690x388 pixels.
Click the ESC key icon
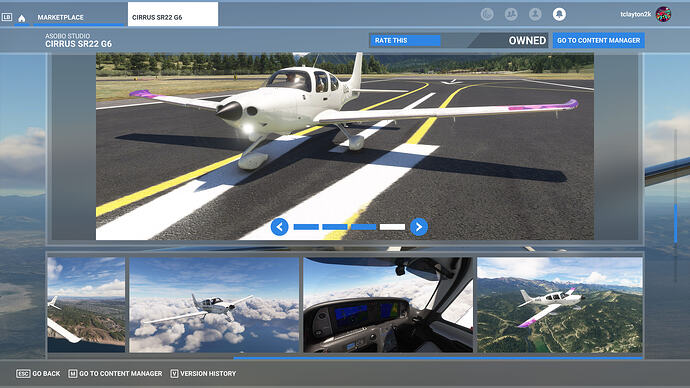[23, 373]
